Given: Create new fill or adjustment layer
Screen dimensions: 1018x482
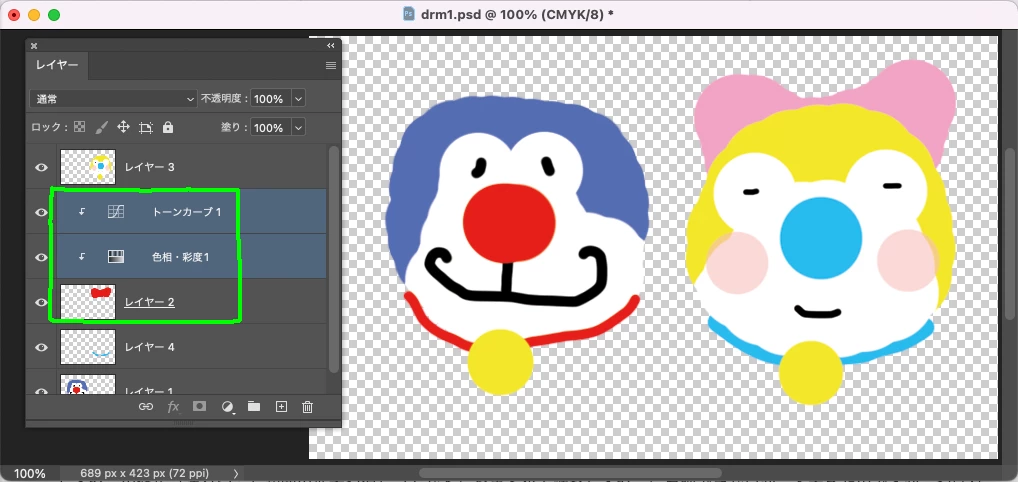Looking at the screenshot, I should pos(227,407).
